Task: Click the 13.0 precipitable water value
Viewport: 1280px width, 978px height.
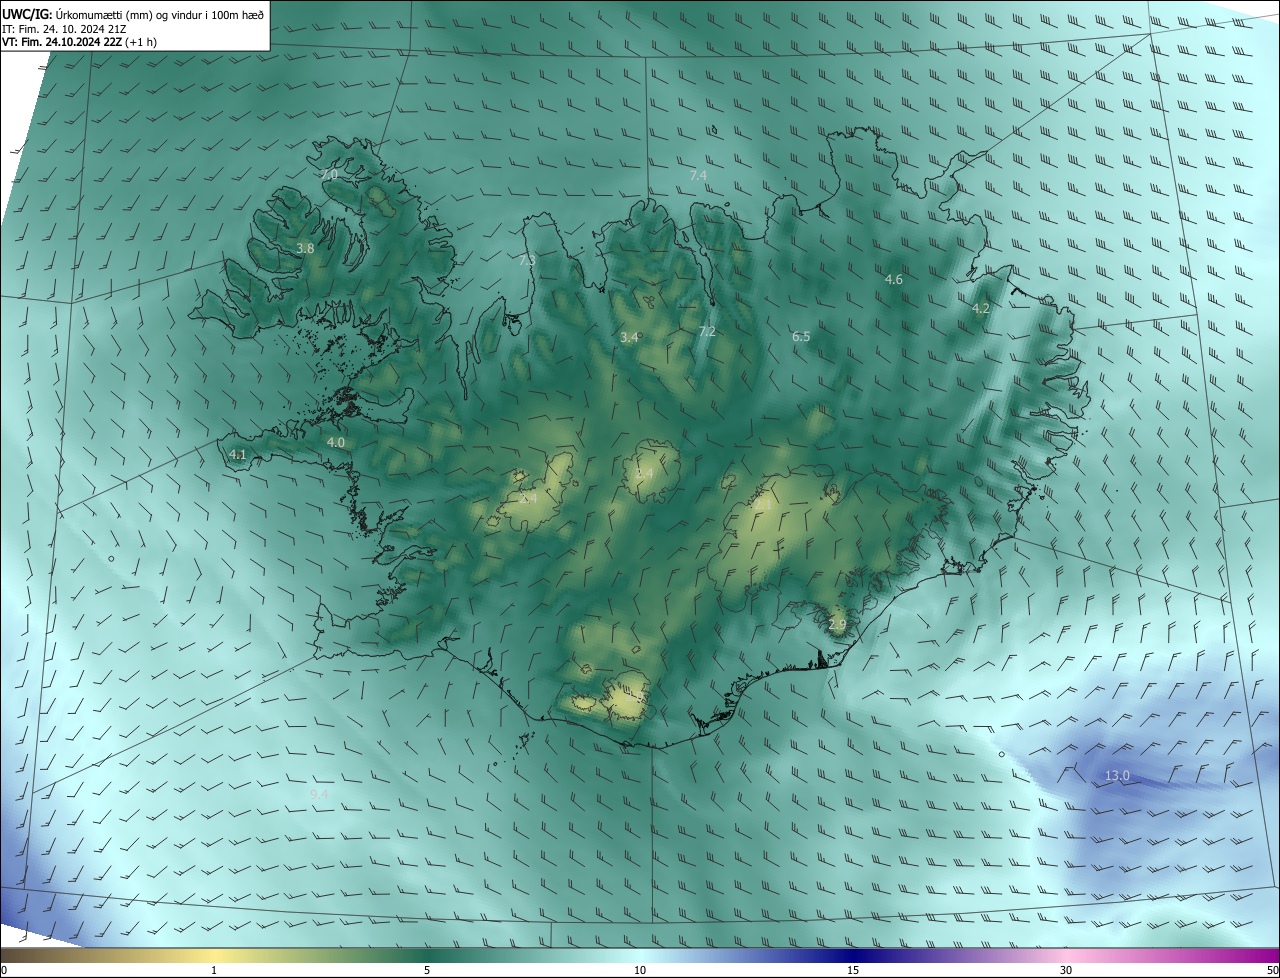Action: pos(1117,775)
